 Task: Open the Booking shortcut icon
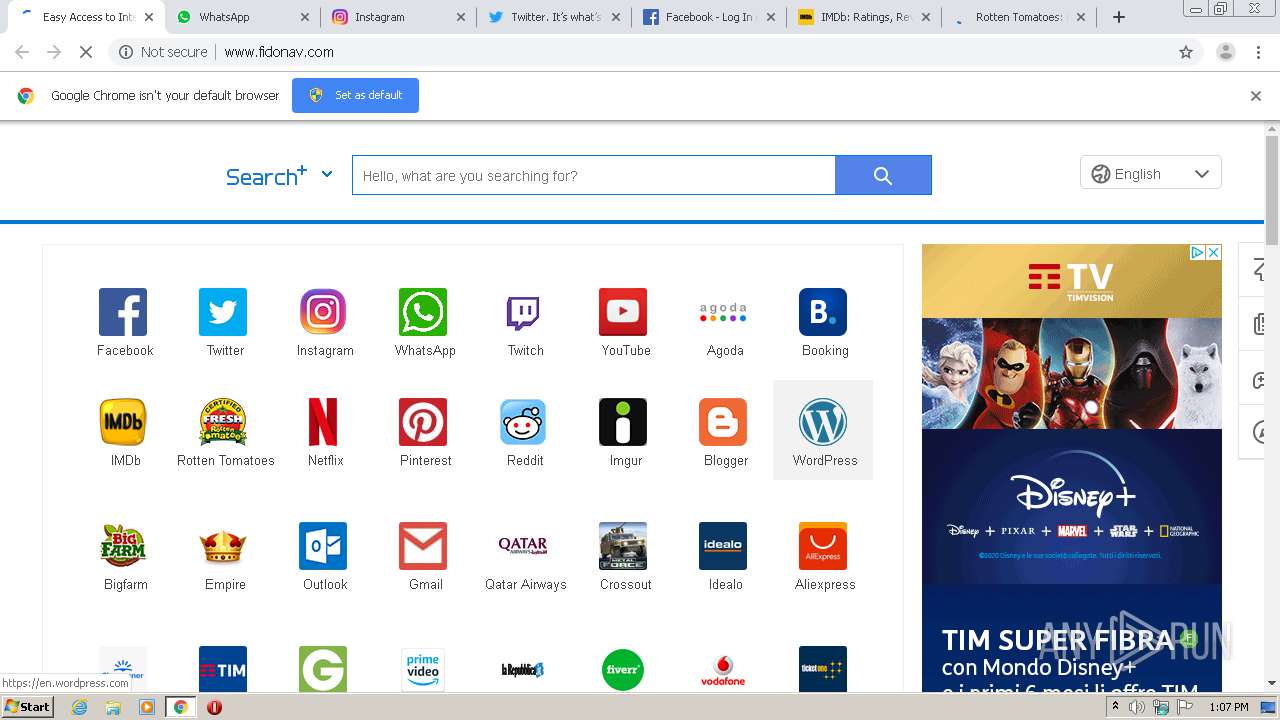tap(823, 312)
